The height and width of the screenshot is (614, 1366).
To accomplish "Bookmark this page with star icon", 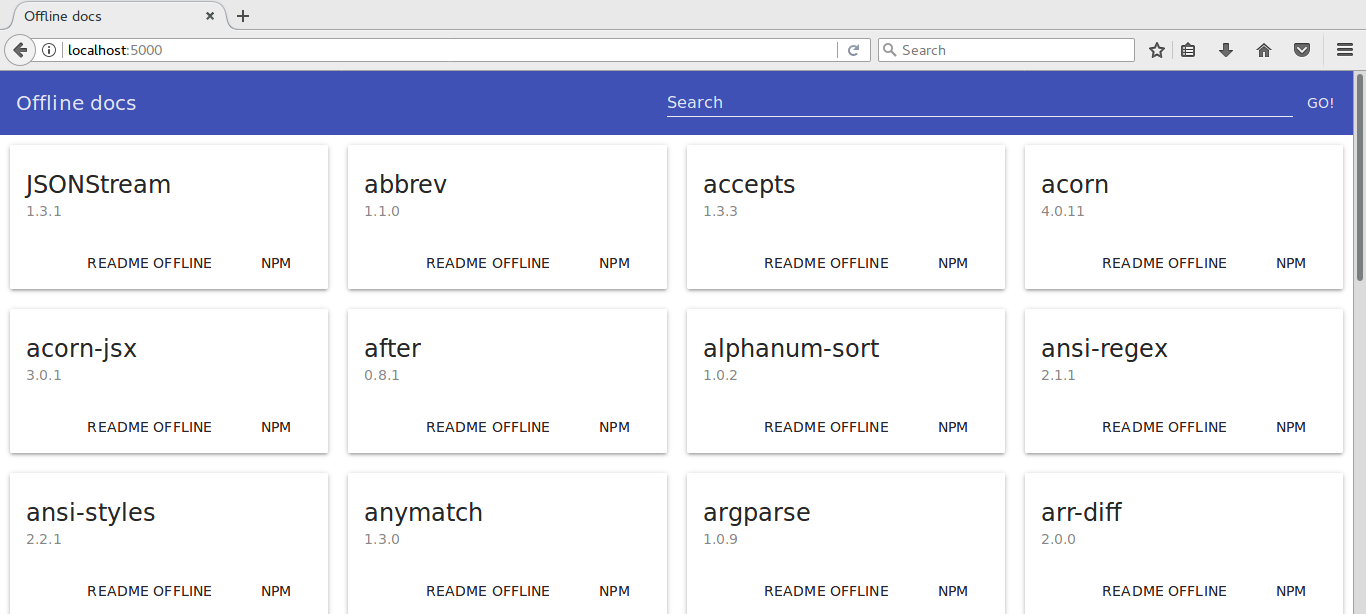I will [x=1157, y=50].
